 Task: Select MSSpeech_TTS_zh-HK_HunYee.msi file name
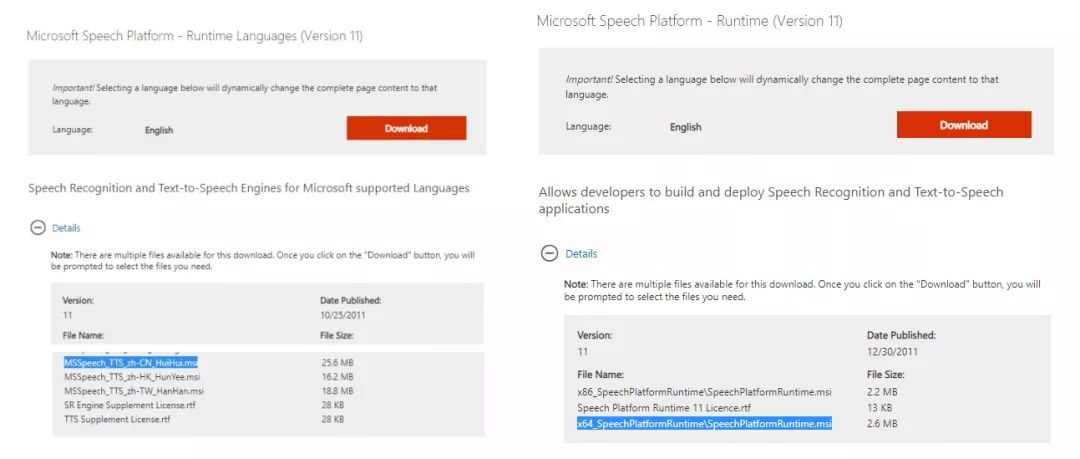coord(132,377)
